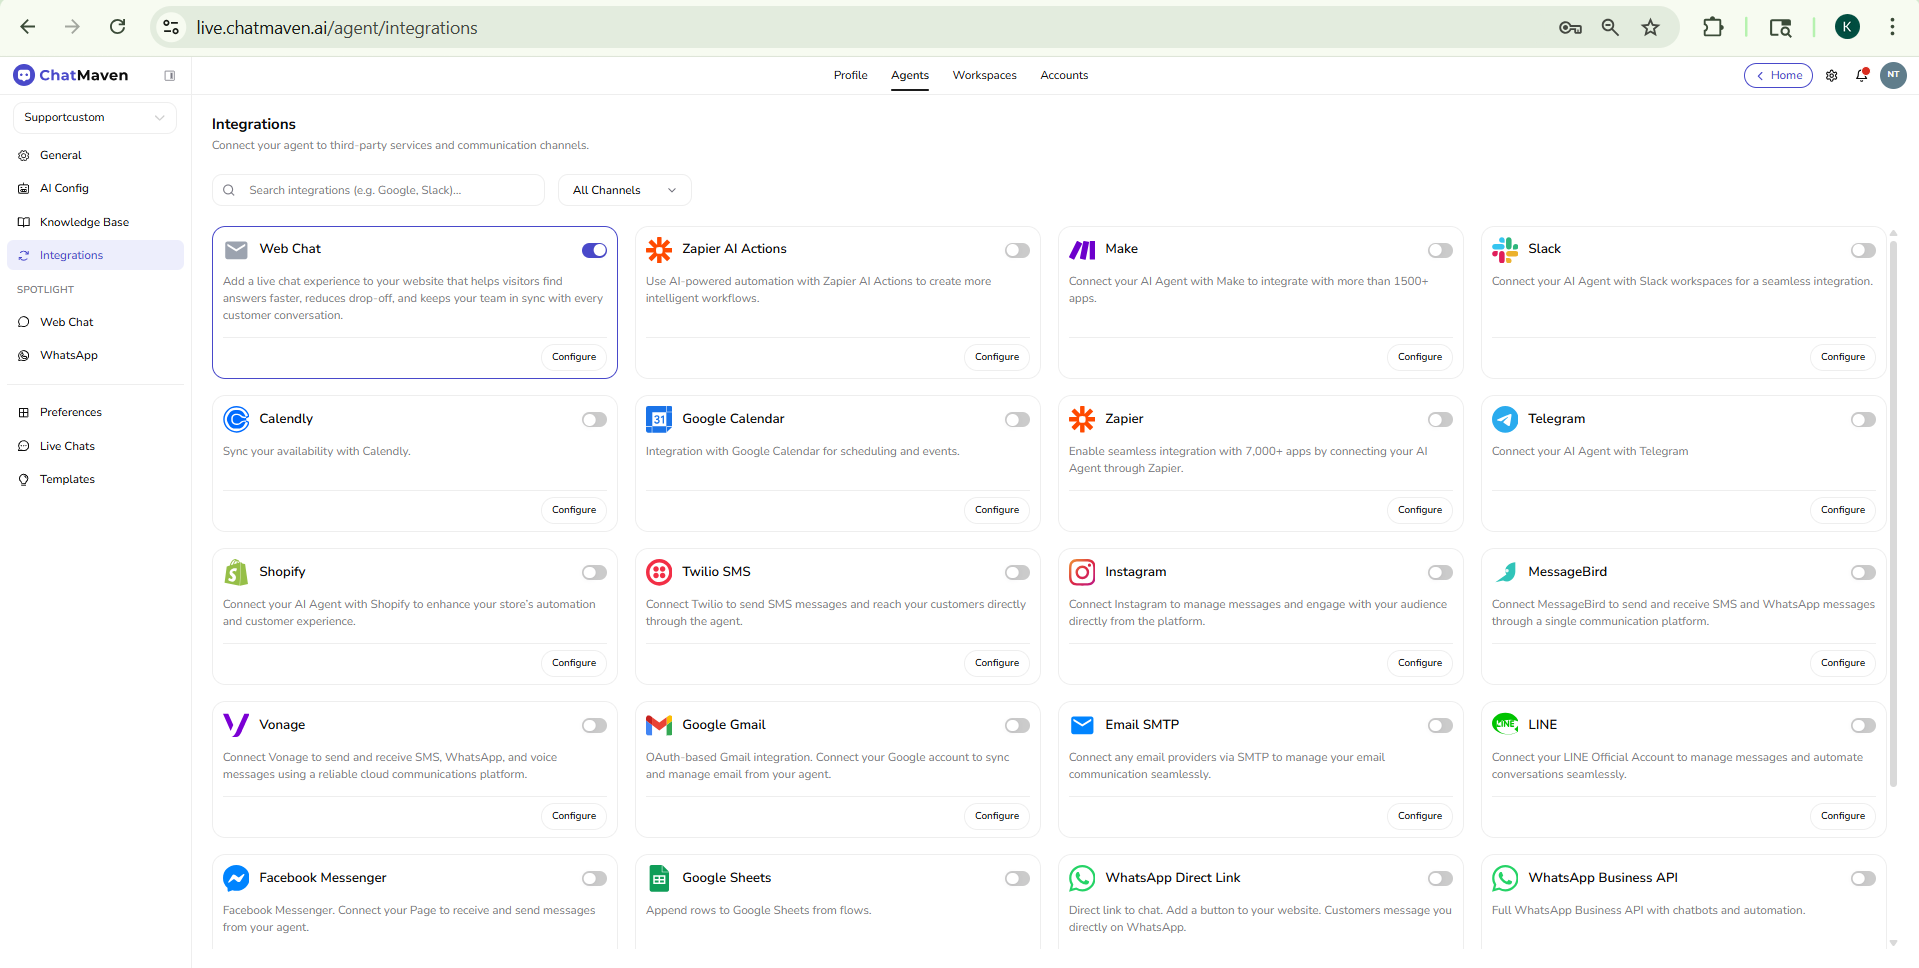Disable the Web Chat integration toggle
The height and width of the screenshot is (968, 1919).
pyautogui.click(x=594, y=250)
